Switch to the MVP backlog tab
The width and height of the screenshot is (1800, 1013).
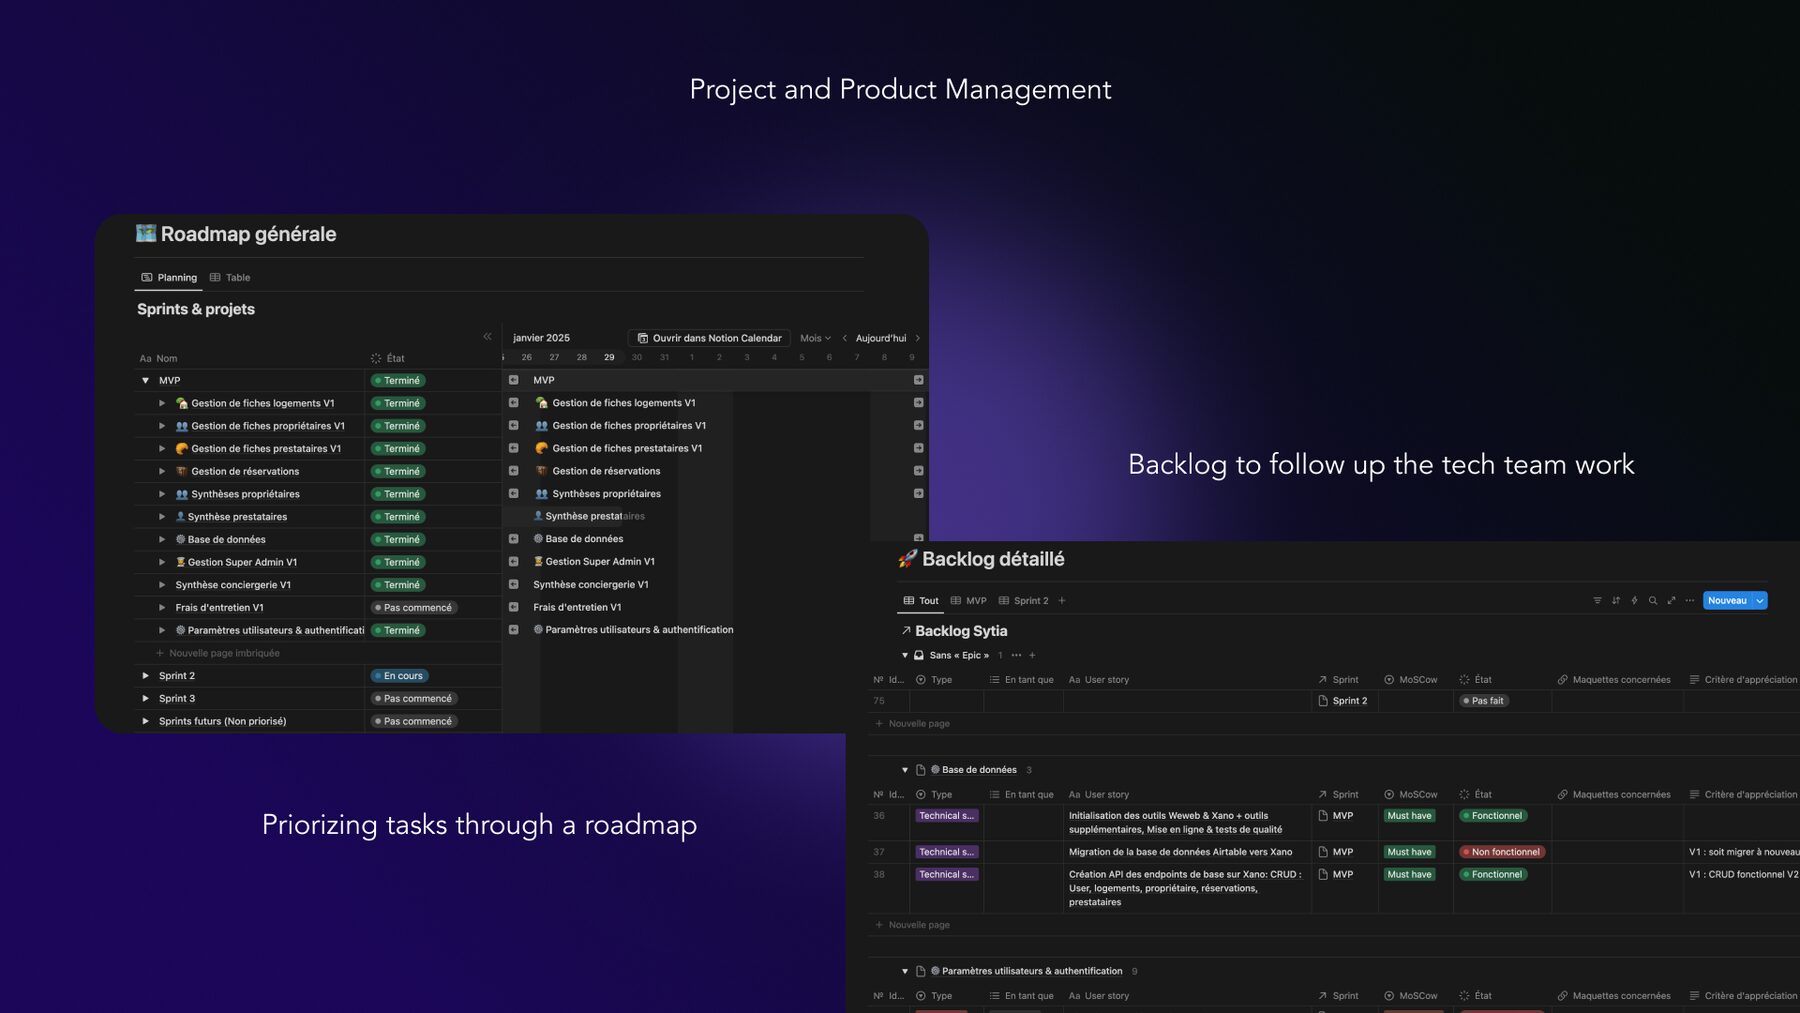click(969, 601)
